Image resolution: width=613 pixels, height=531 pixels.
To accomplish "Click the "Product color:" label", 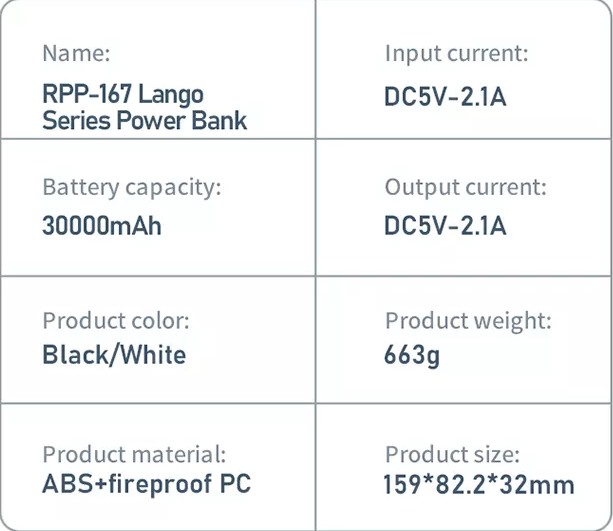I will click(x=115, y=321).
